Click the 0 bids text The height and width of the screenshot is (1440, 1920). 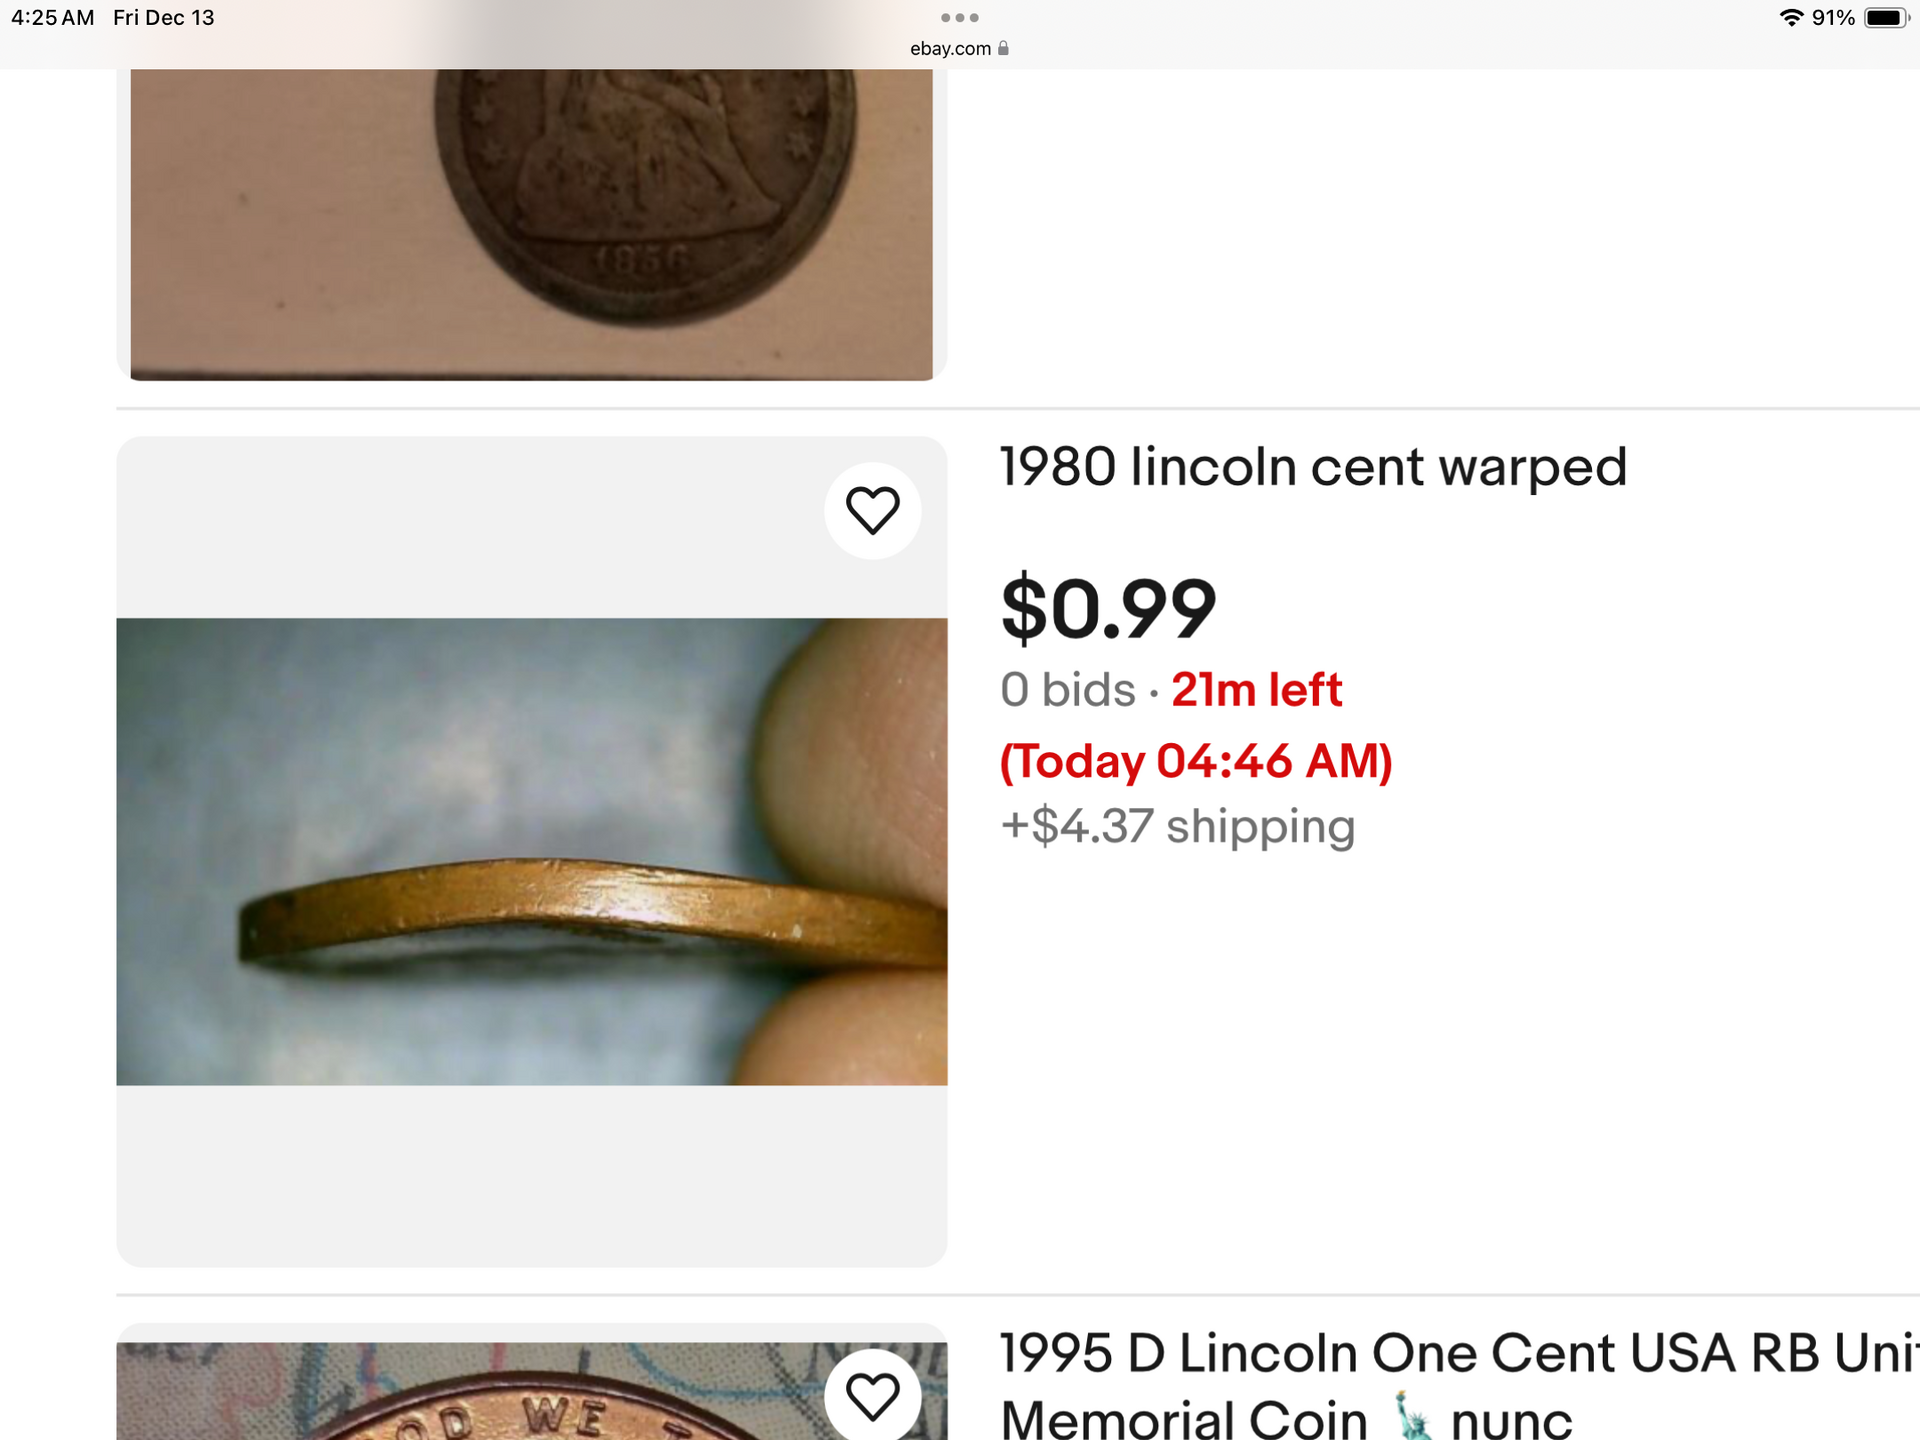(1067, 690)
